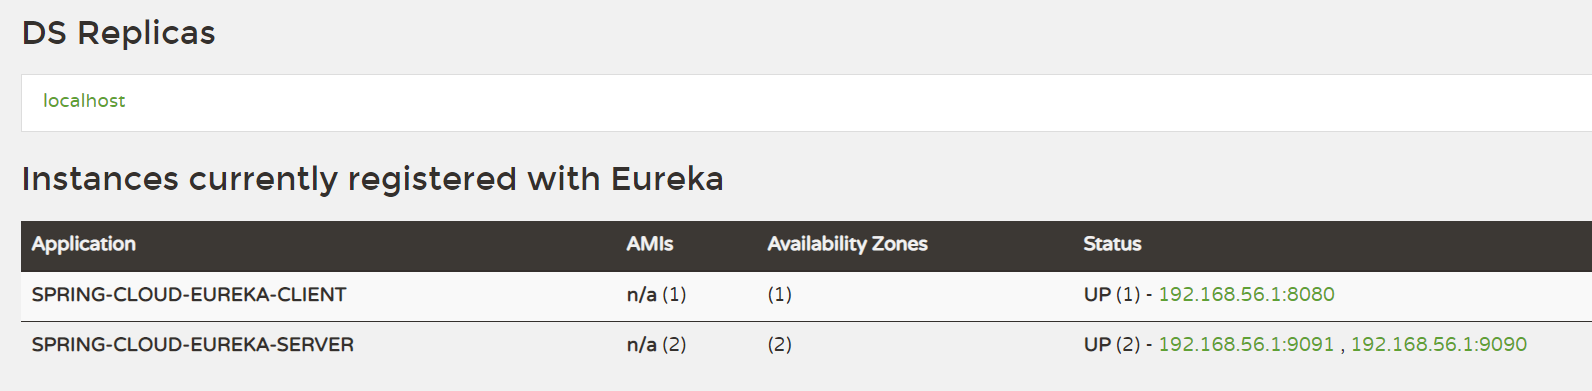
Task: Open the 192.168.56.1:8080 client instance link
Action: 1246,294
